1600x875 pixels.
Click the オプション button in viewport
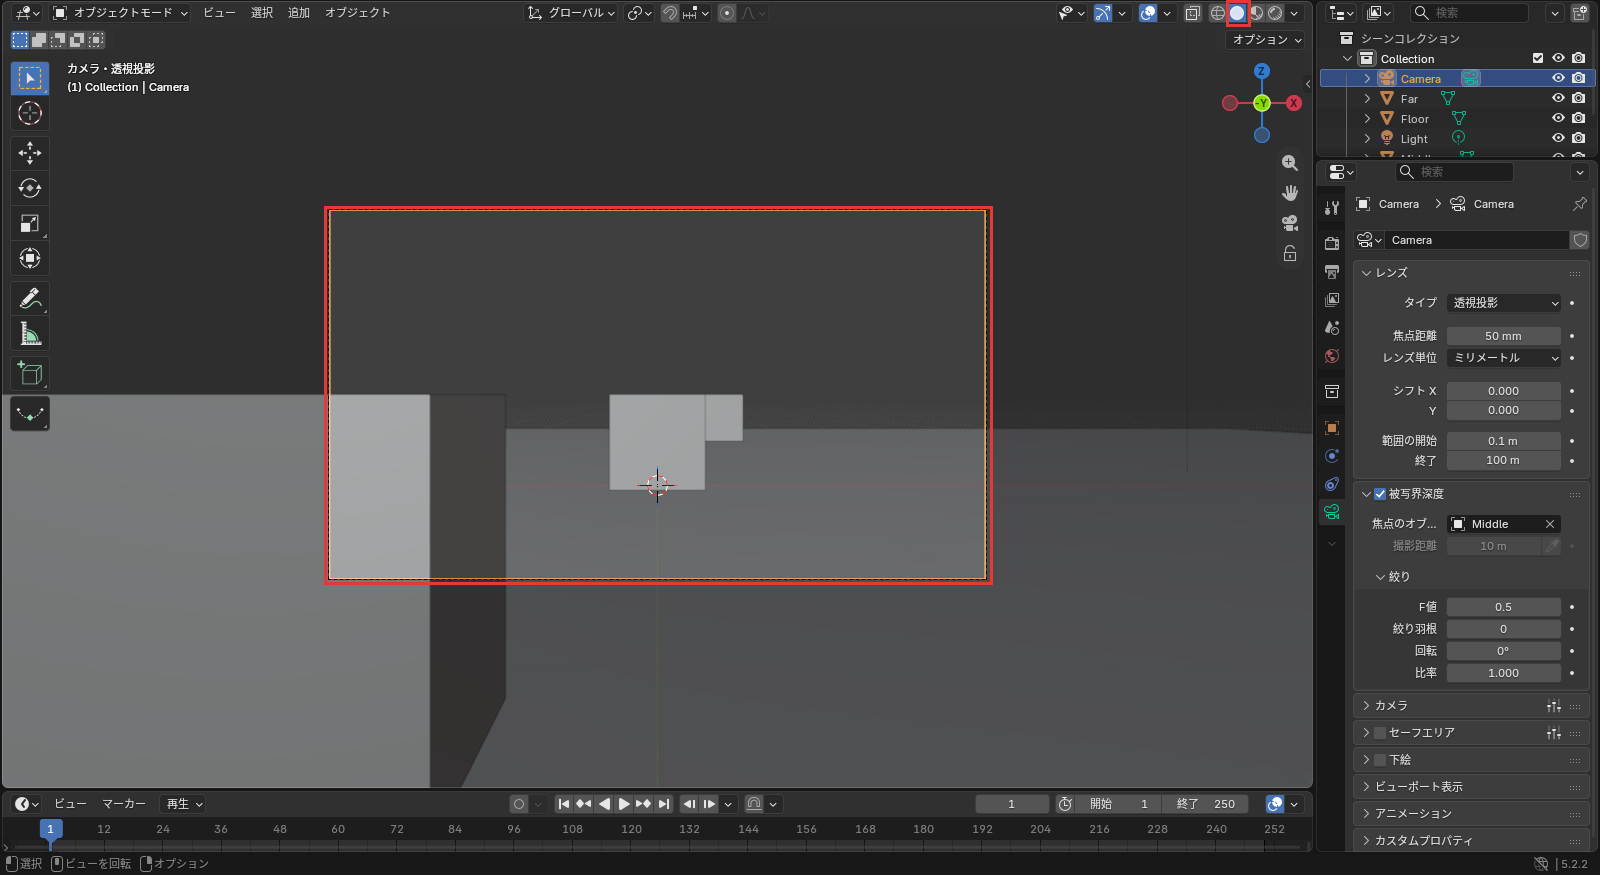click(1266, 40)
